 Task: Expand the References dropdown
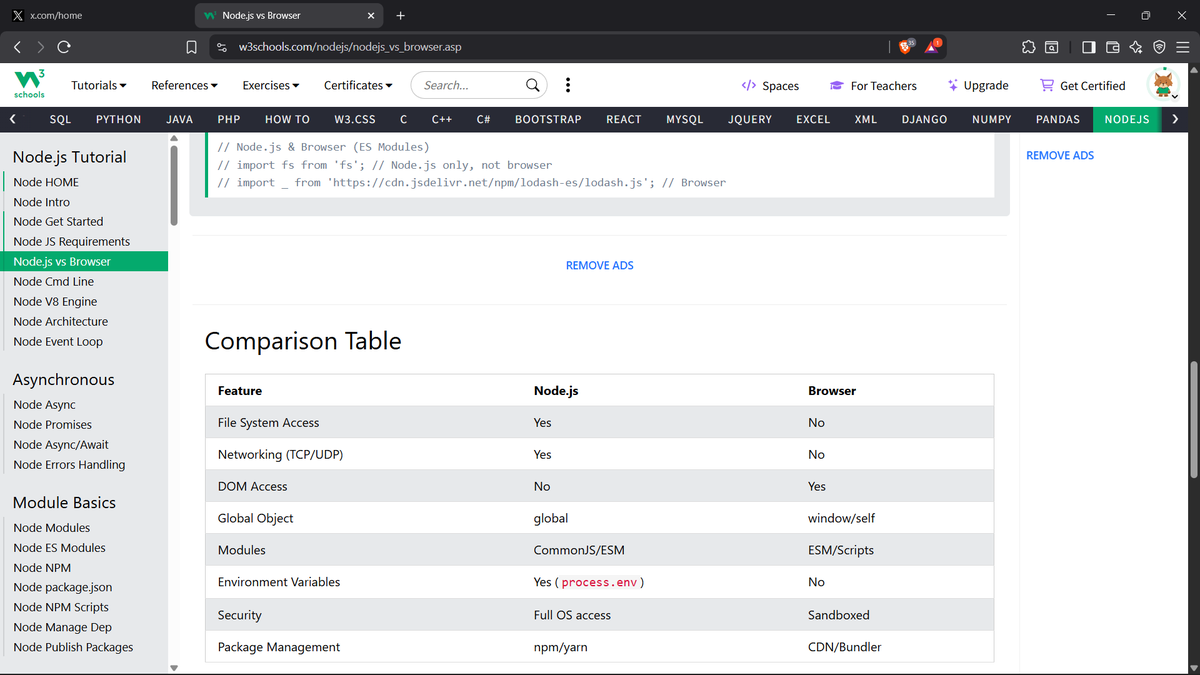[184, 85]
